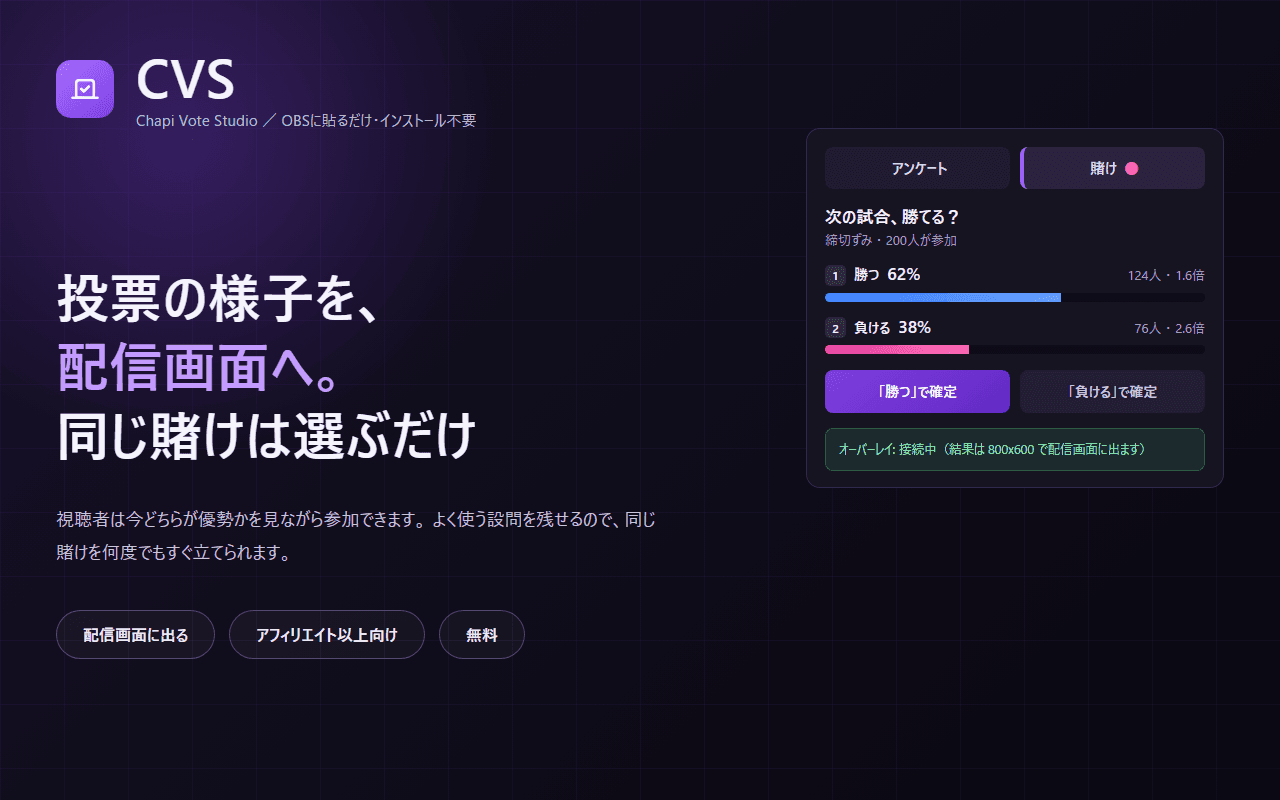Click the CVS purple logo icon
The height and width of the screenshot is (800, 1280).
85,89
